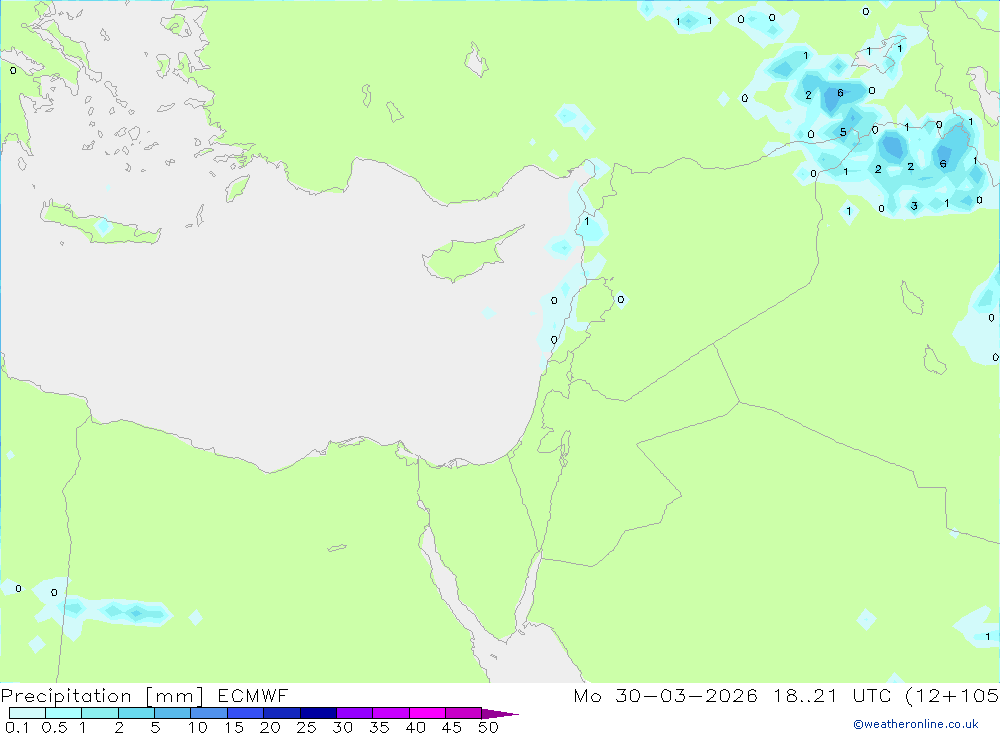This screenshot has height=733, width=1000.
Task: Click the "35" legend scale label
Action: [x=379, y=727]
